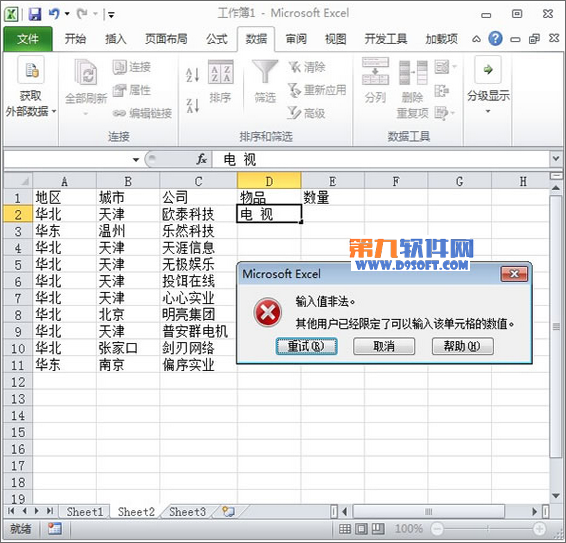Click the 100% zoom level
This screenshot has height=543, width=566.
coord(409,529)
